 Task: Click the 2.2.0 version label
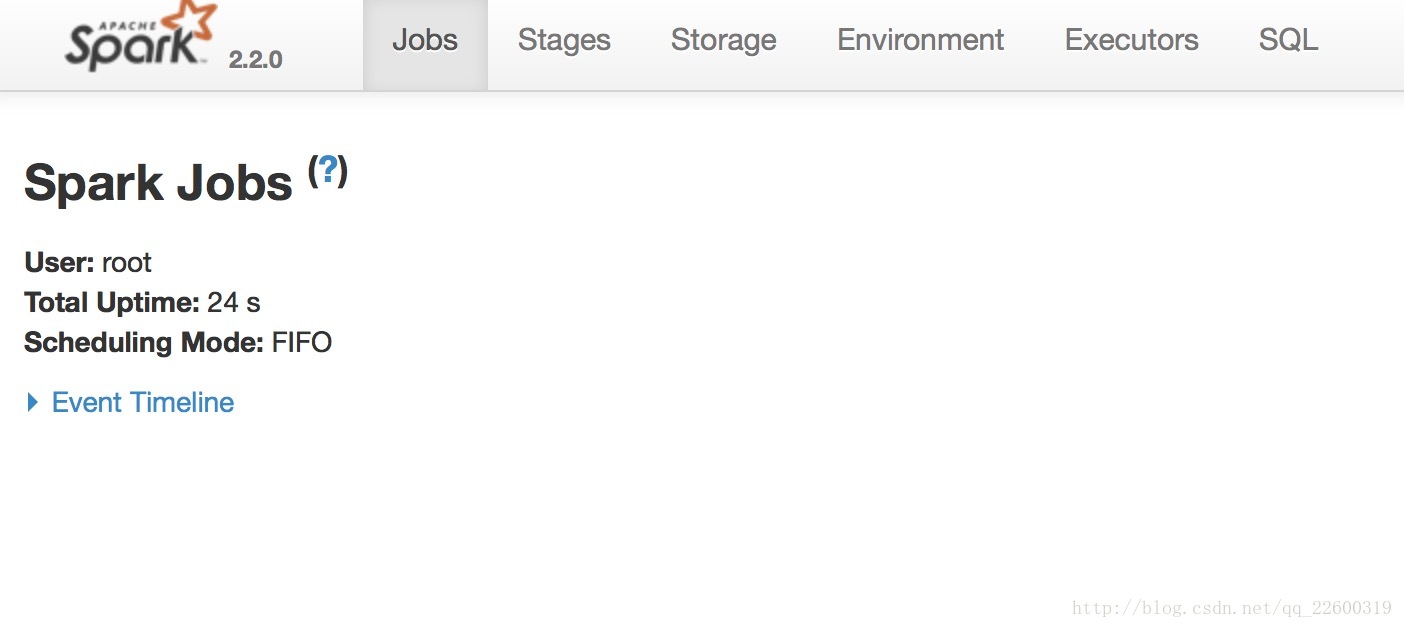point(255,60)
